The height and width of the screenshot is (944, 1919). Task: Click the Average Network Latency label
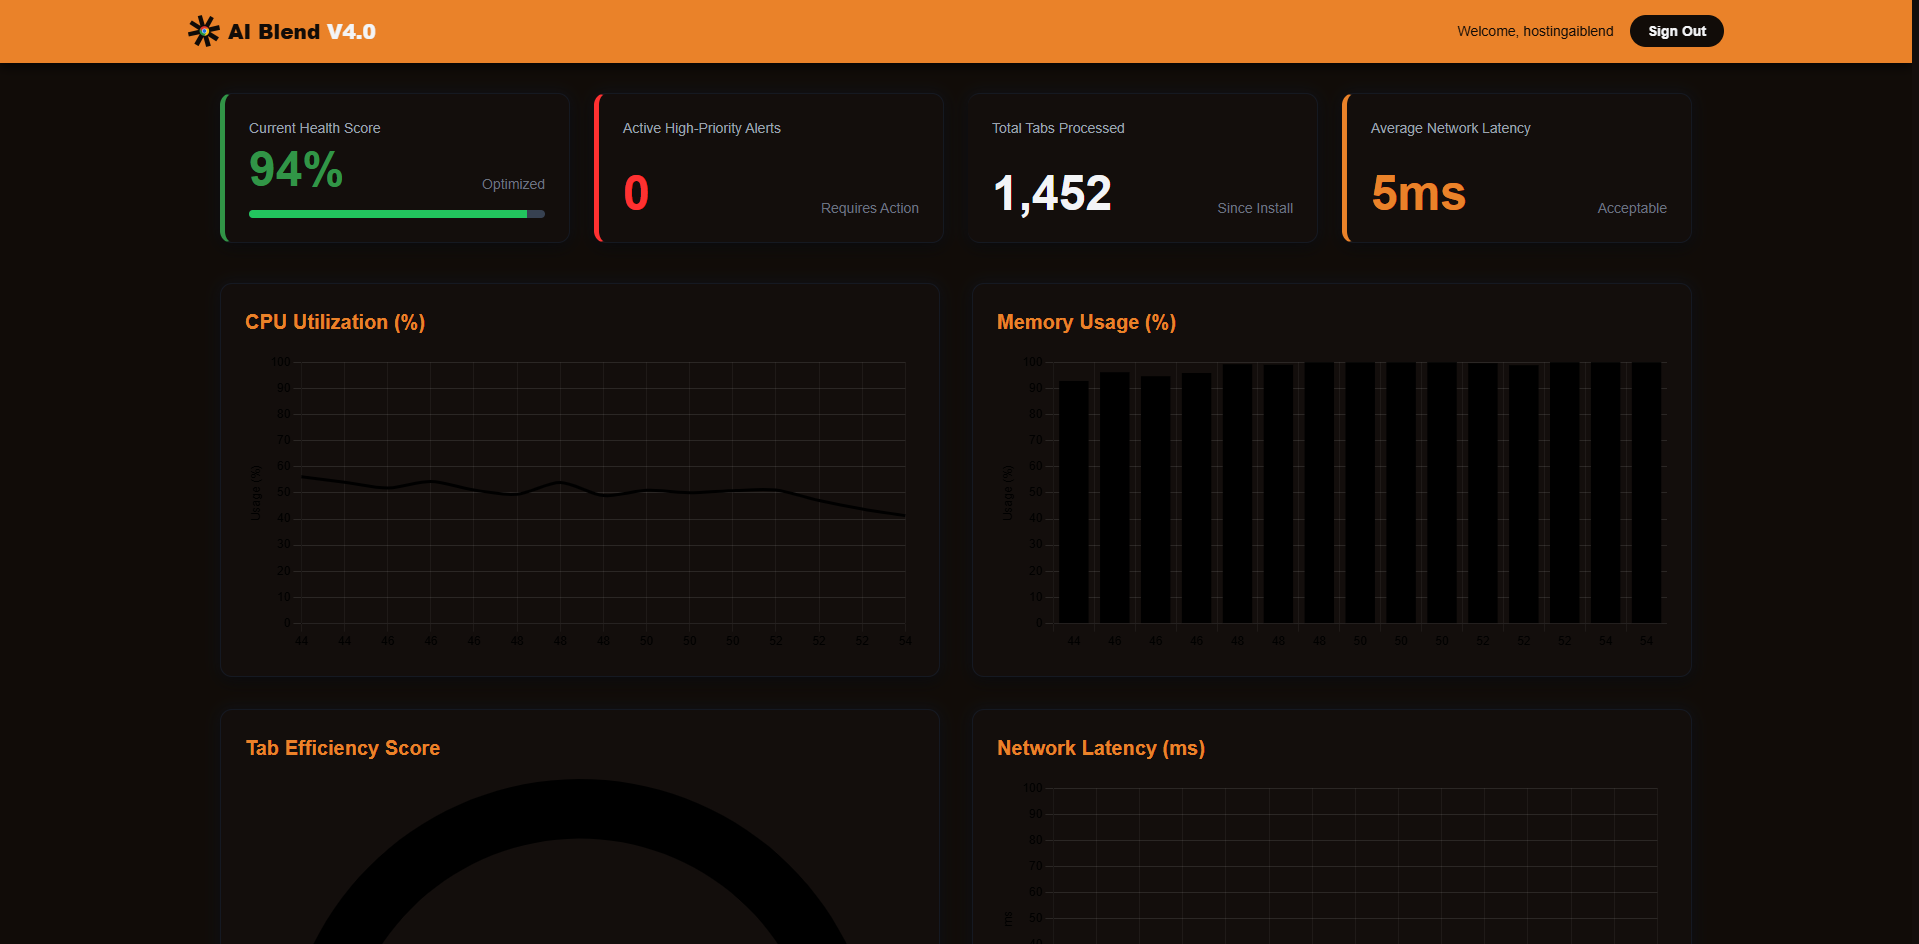pos(1450,128)
